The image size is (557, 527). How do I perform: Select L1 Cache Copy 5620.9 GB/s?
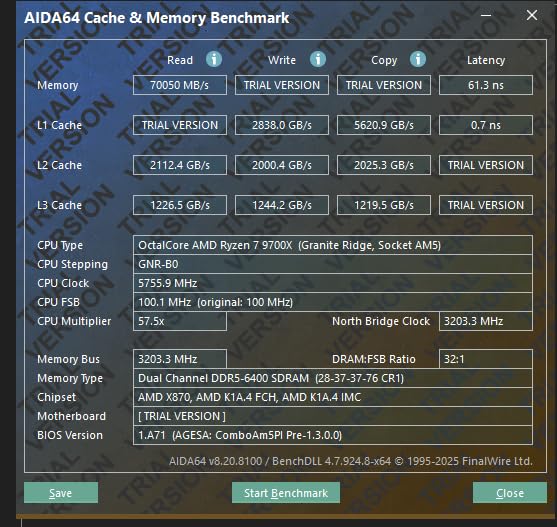coord(384,125)
